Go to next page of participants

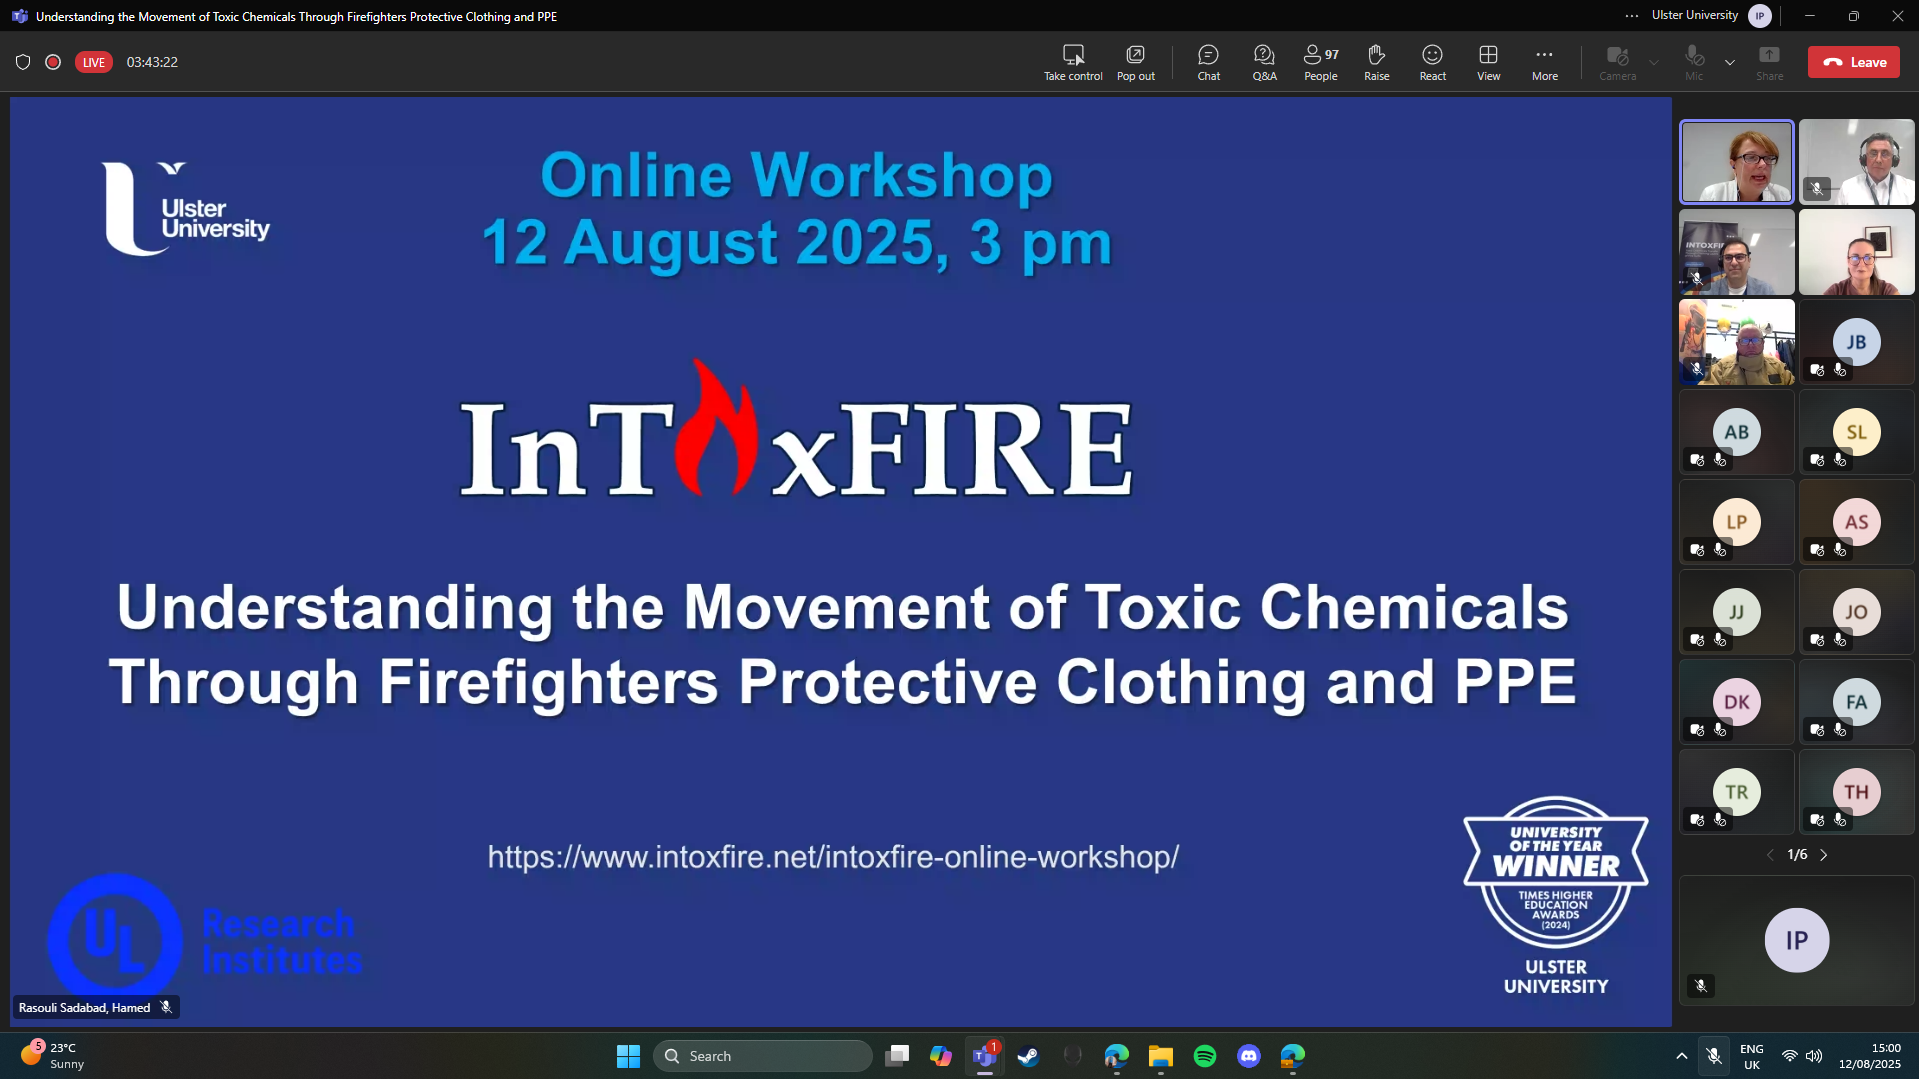click(1825, 855)
